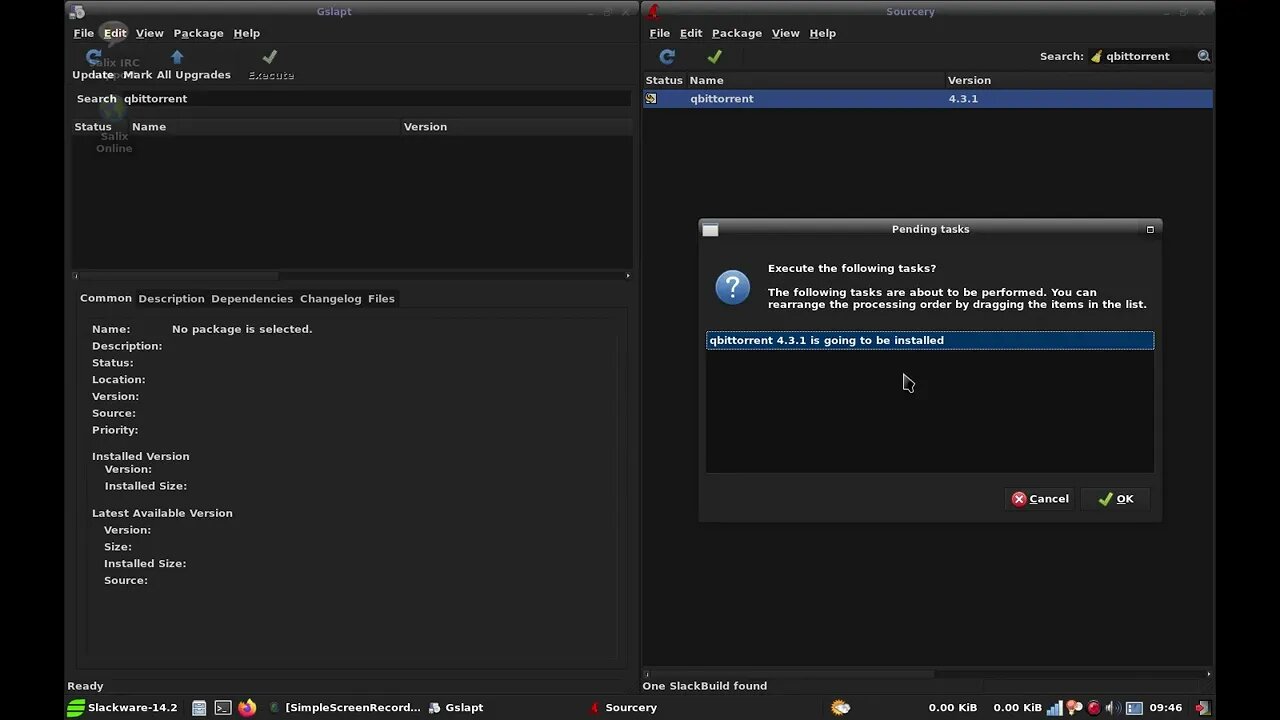This screenshot has width=1280, height=720.
Task: Open the Help menu in Sourcery
Action: coord(823,33)
